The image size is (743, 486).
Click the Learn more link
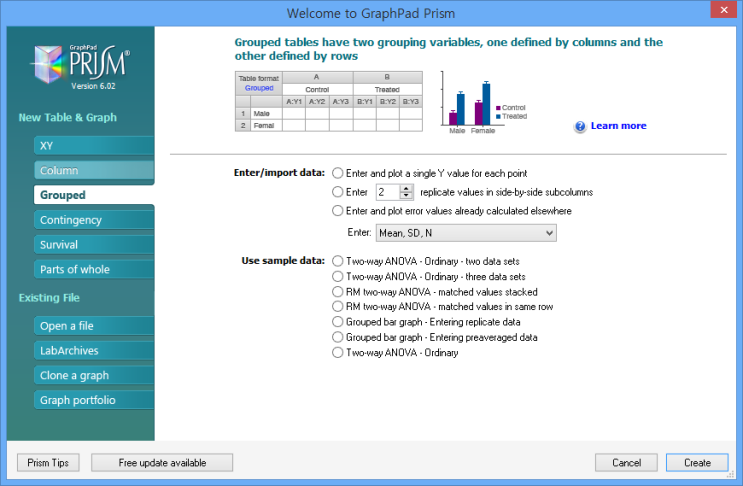618,126
